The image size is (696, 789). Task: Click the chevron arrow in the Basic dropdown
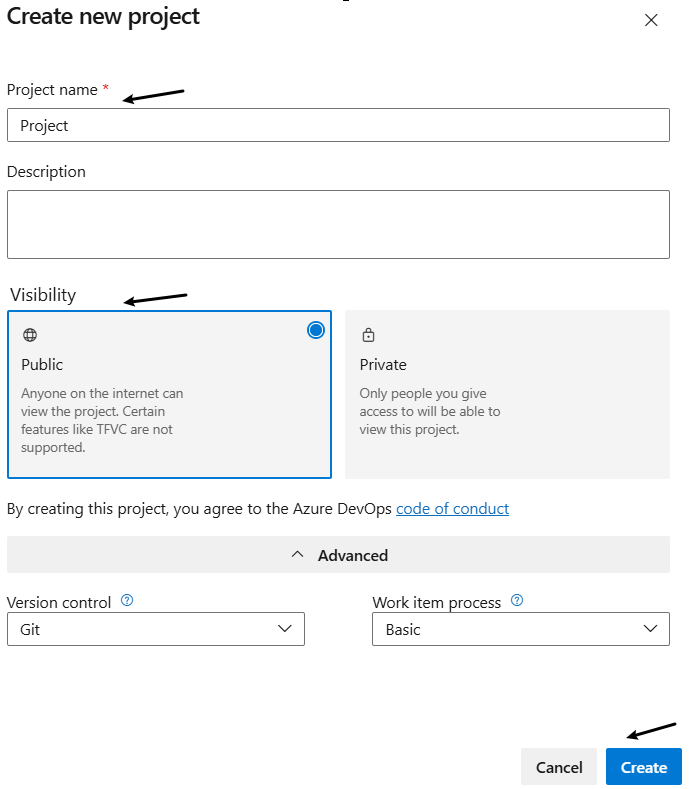651,629
